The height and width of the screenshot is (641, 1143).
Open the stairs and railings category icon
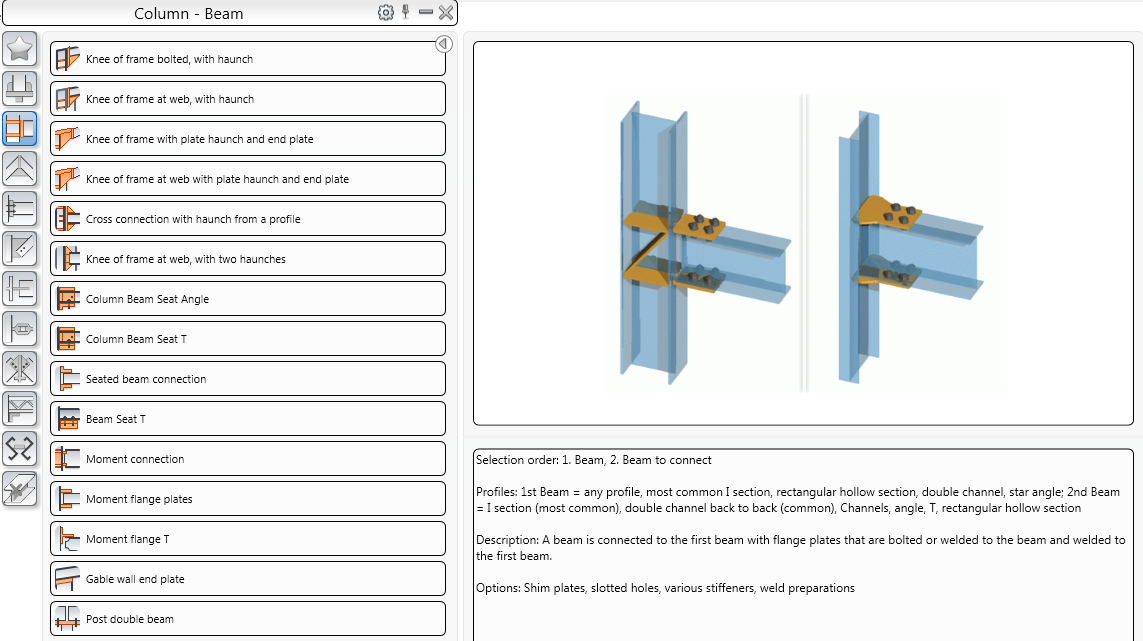point(20,408)
